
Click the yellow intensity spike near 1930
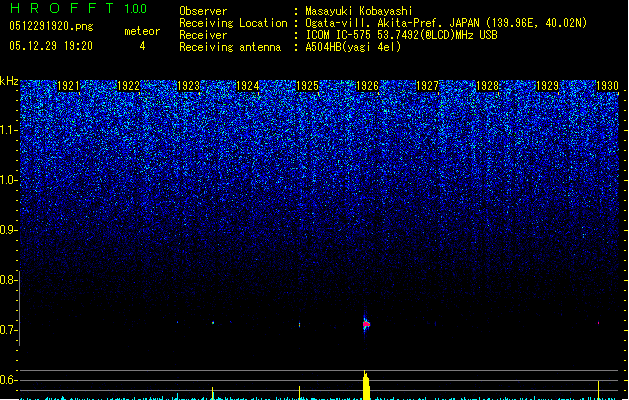click(x=599, y=390)
